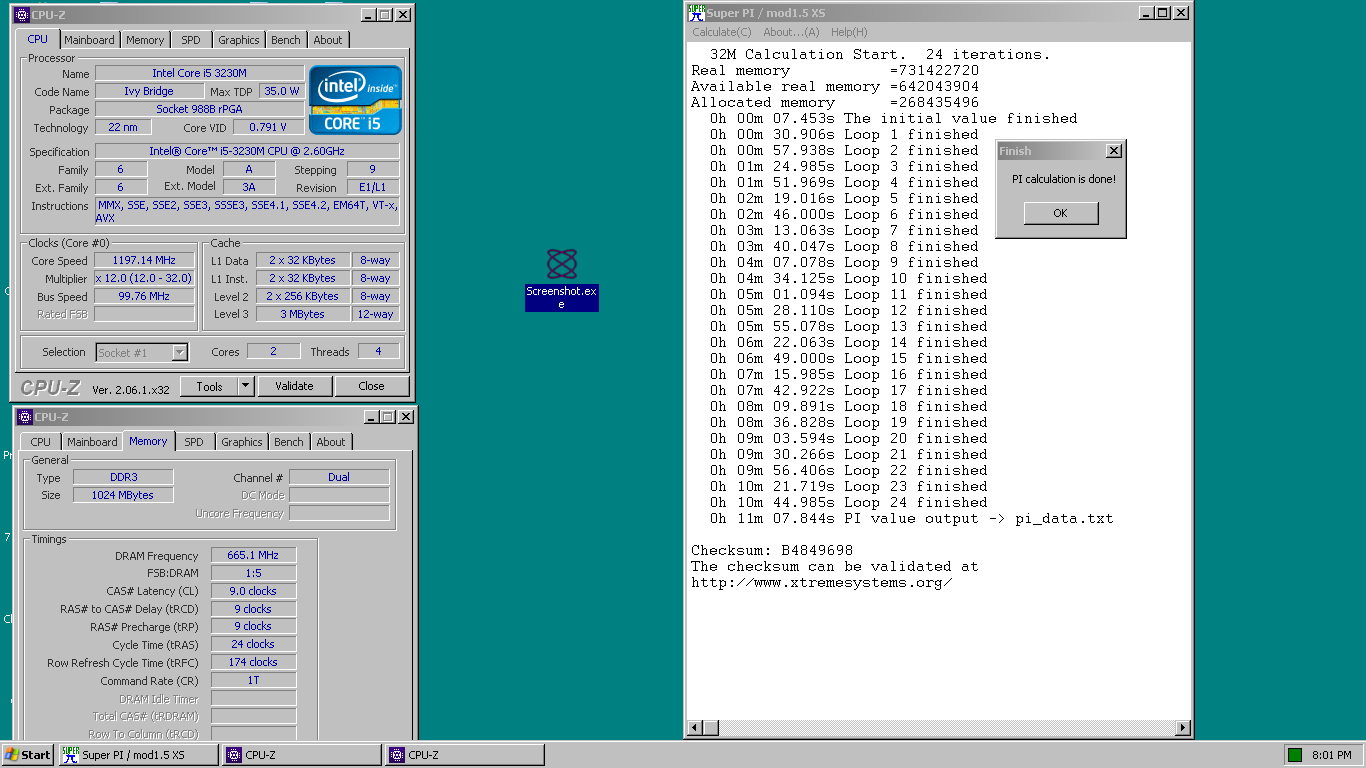The width and height of the screenshot is (1366, 768).
Task: Click the left scroll arrow in Super PI
Action: pyautogui.click(x=694, y=728)
